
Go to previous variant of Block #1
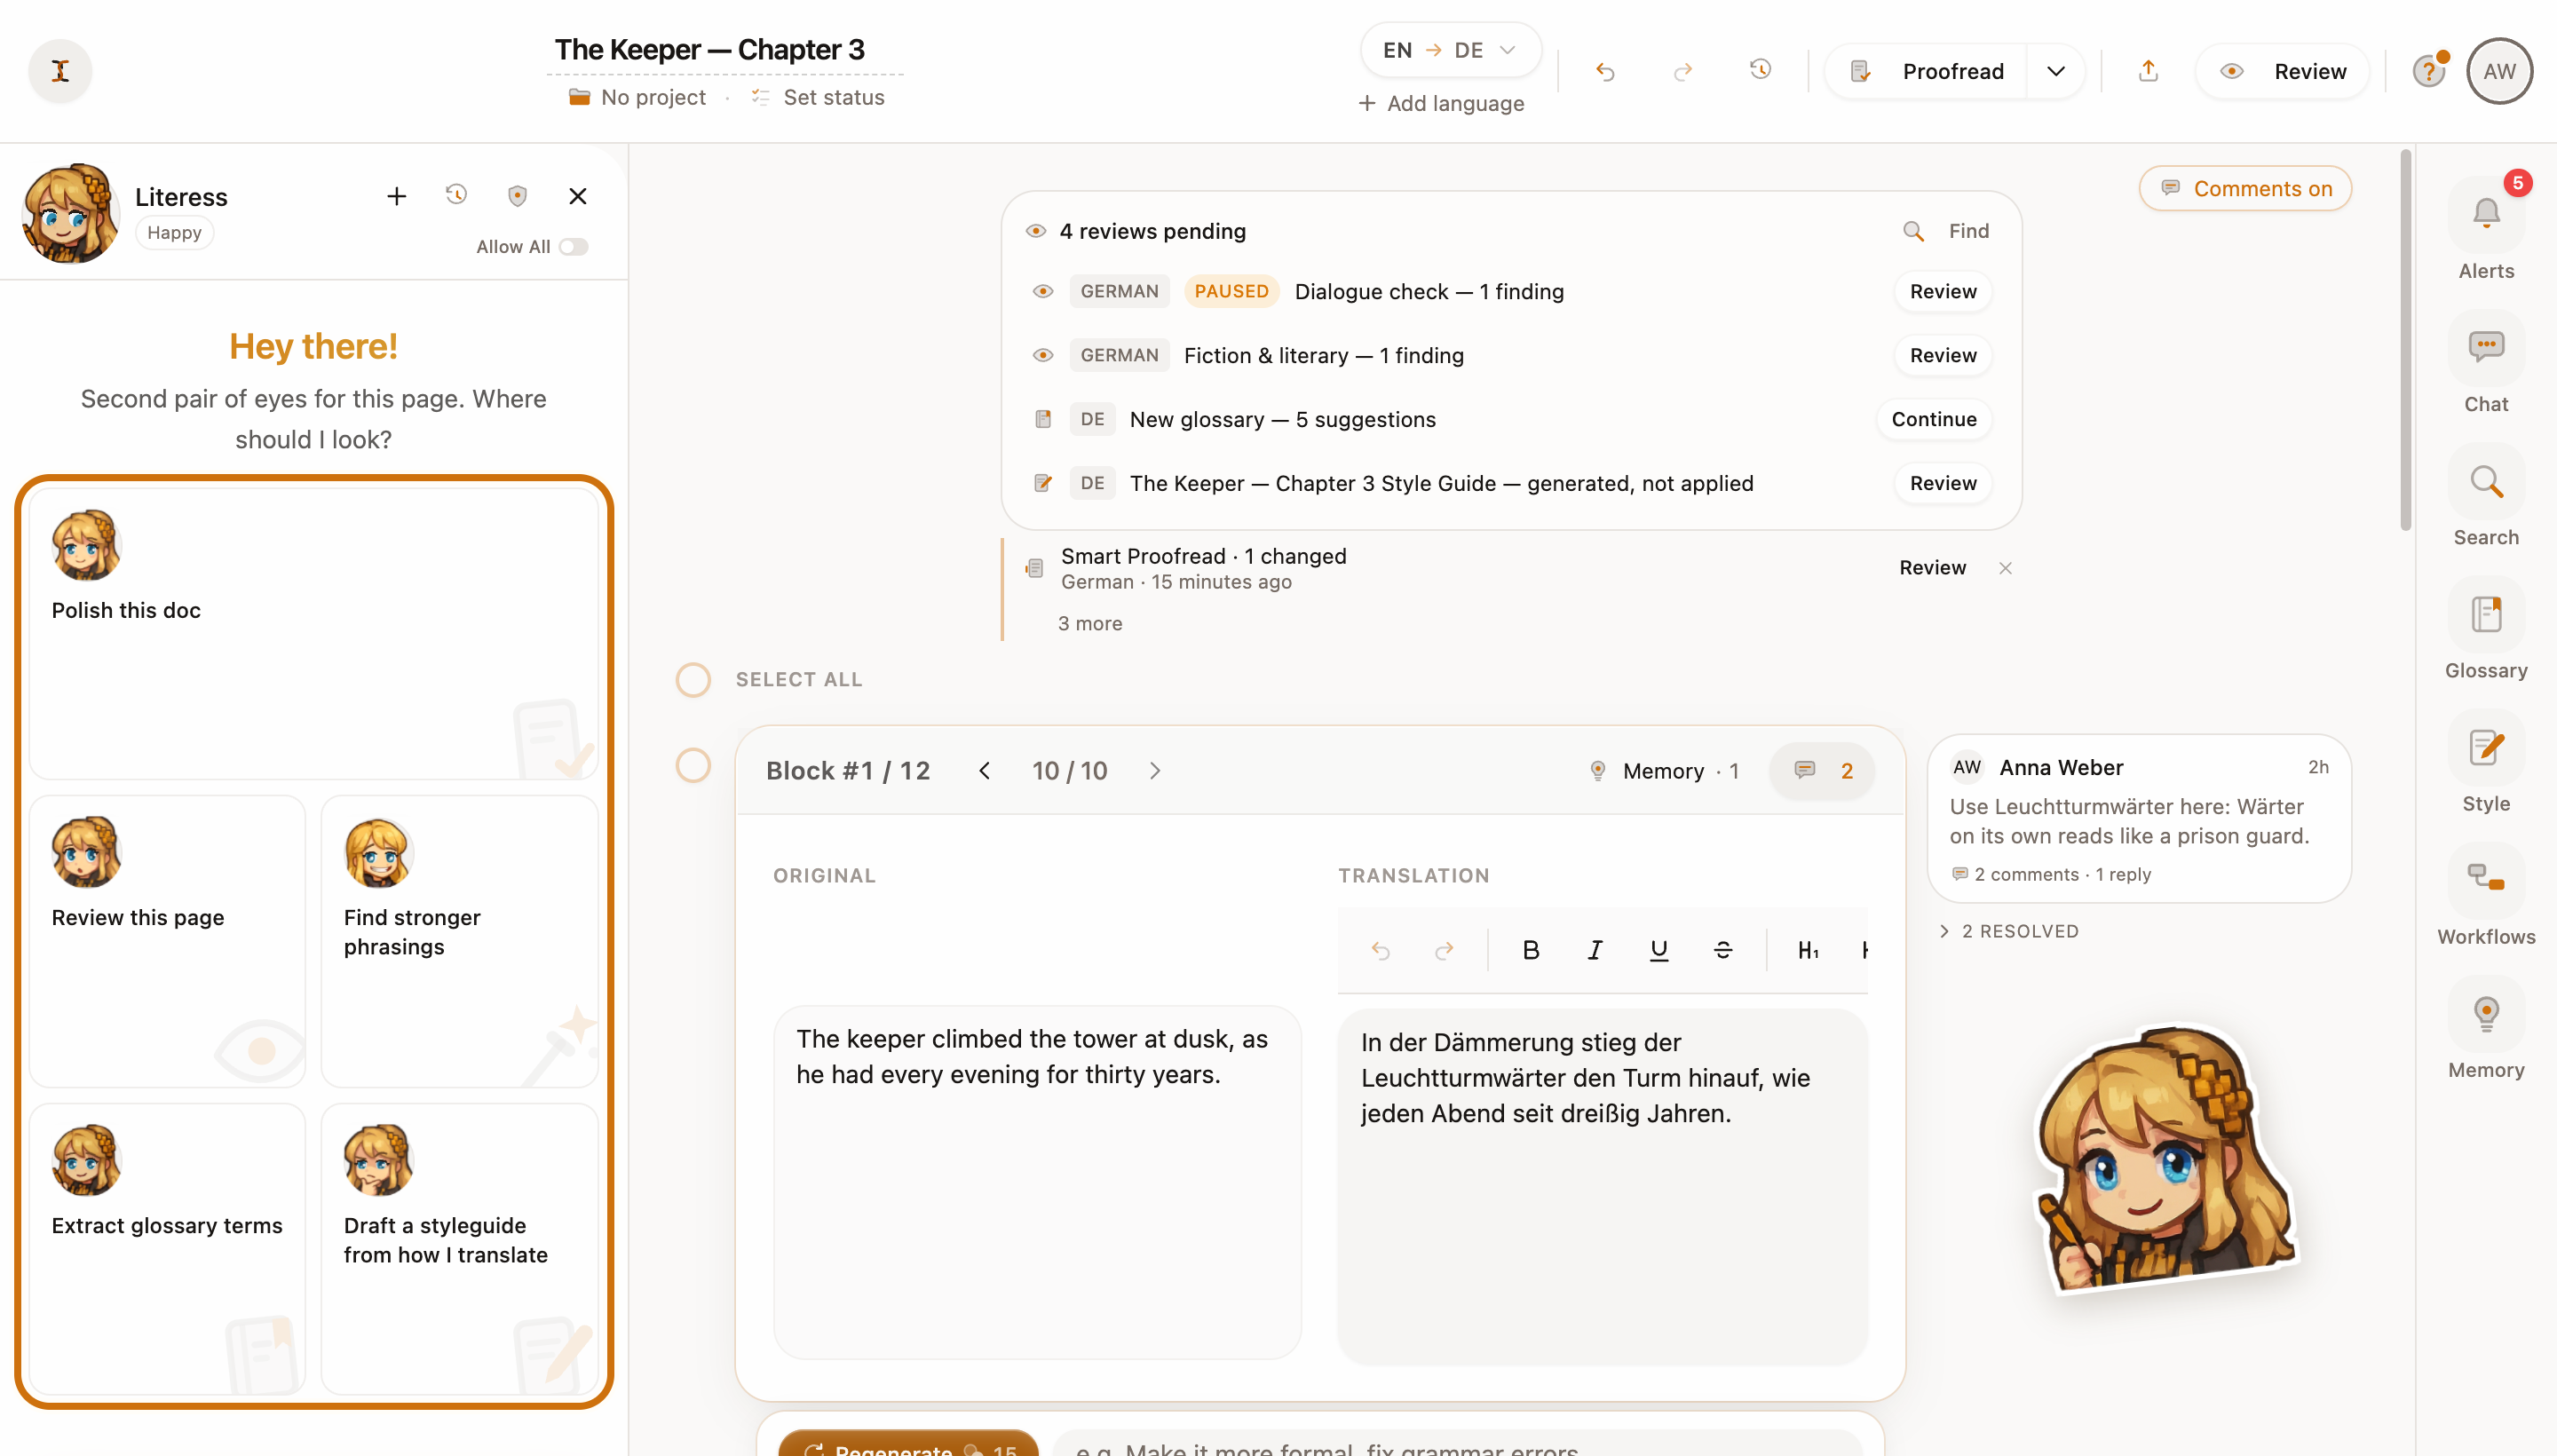click(985, 771)
